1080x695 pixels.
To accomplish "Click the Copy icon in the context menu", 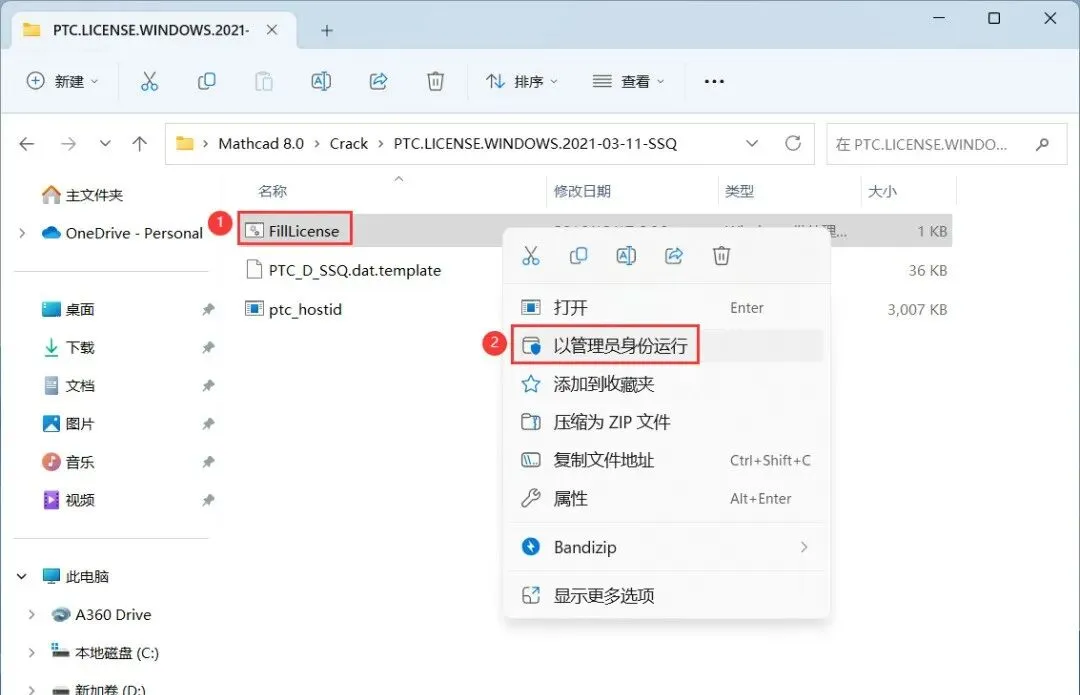I will (x=579, y=256).
